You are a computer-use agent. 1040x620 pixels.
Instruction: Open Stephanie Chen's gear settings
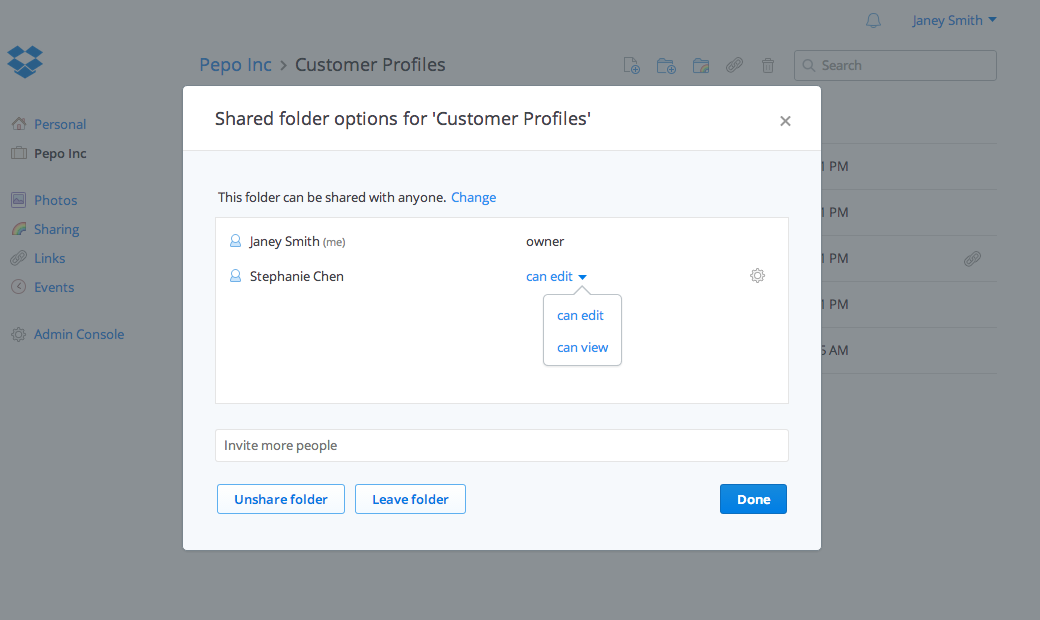click(x=757, y=276)
